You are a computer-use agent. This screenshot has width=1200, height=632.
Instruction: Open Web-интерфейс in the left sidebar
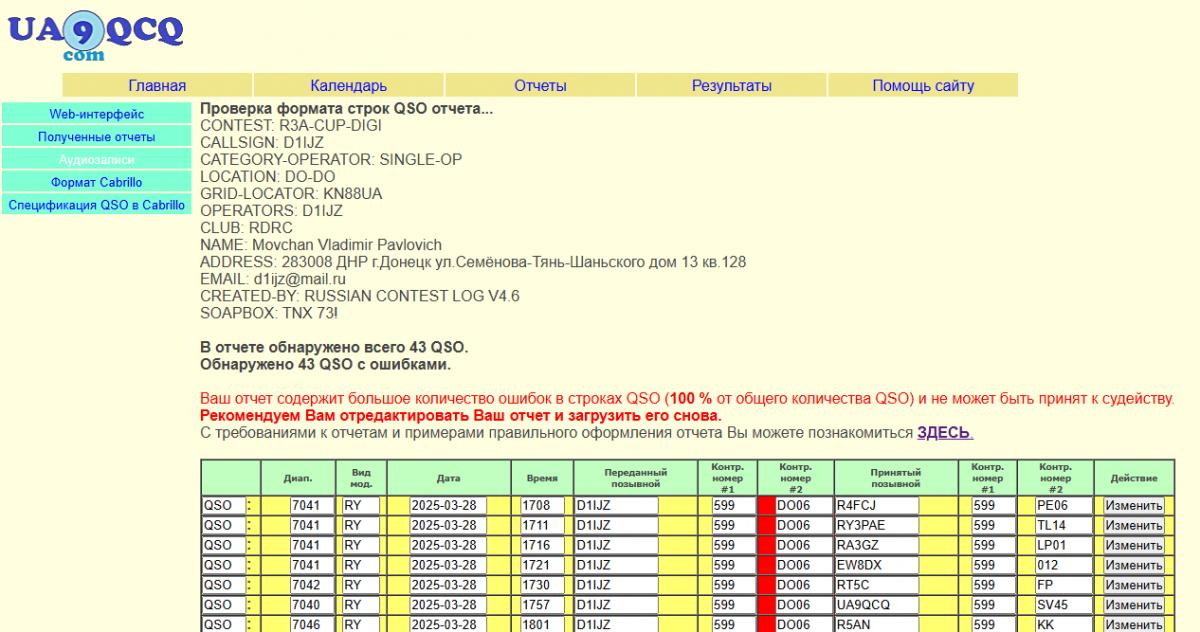[x=96, y=114]
